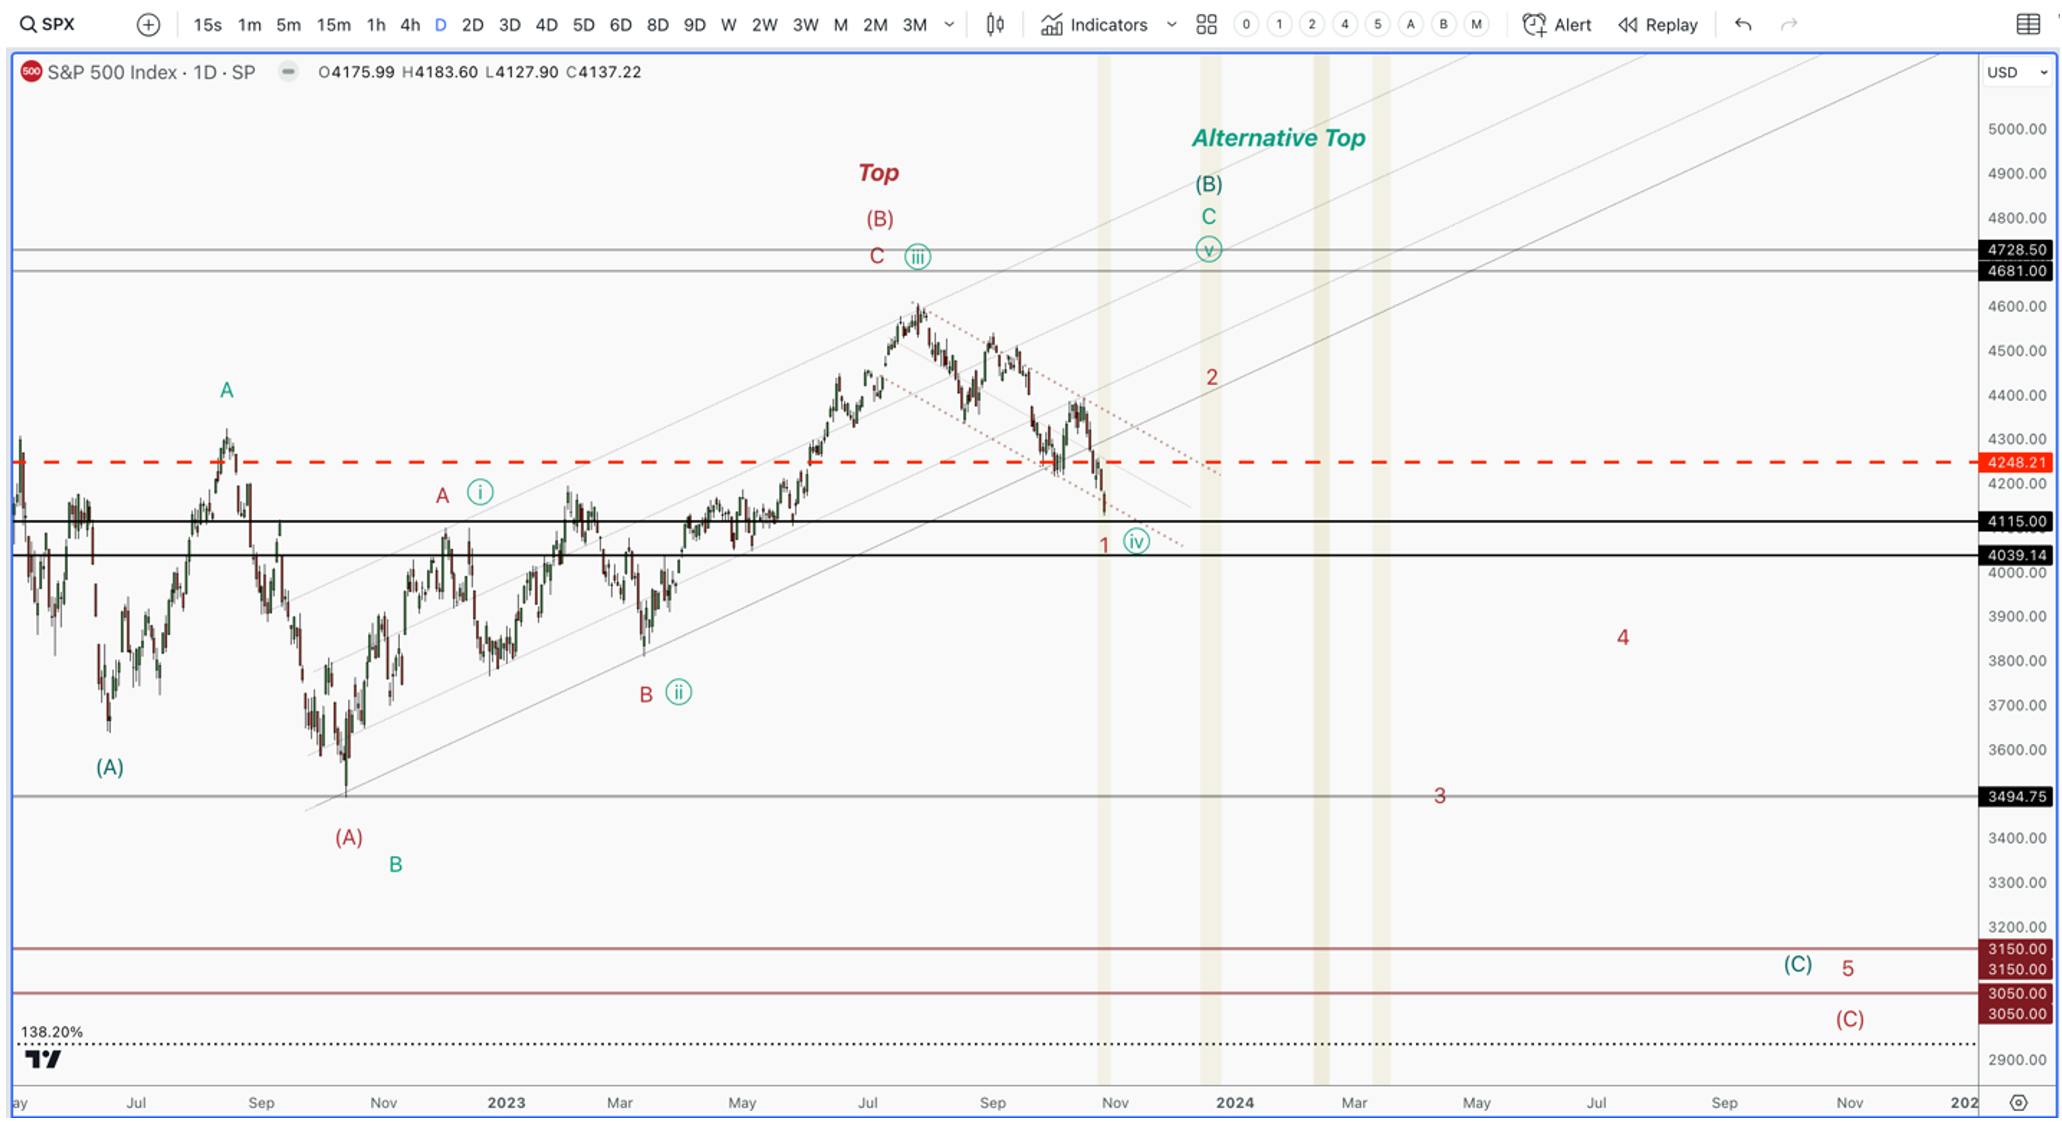
Task: Open the Indicators dialog
Action: point(1094,24)
